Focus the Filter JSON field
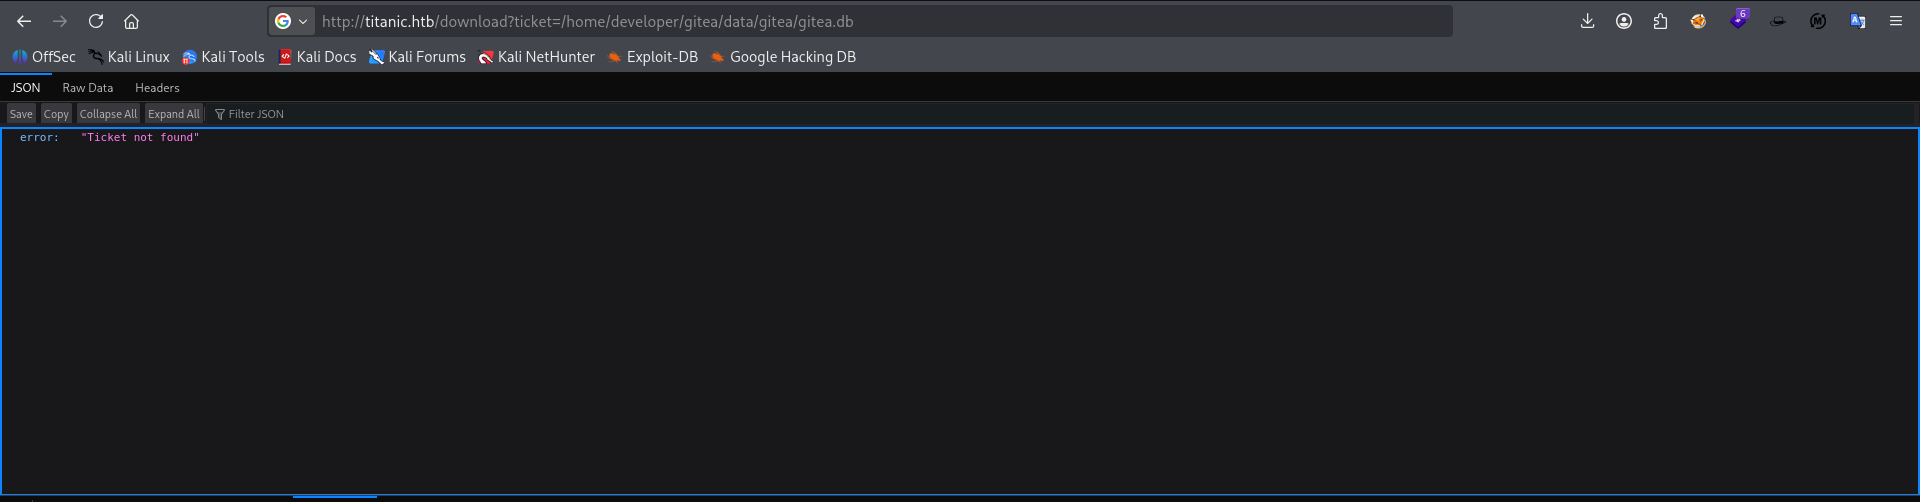 click(1061, 114)
